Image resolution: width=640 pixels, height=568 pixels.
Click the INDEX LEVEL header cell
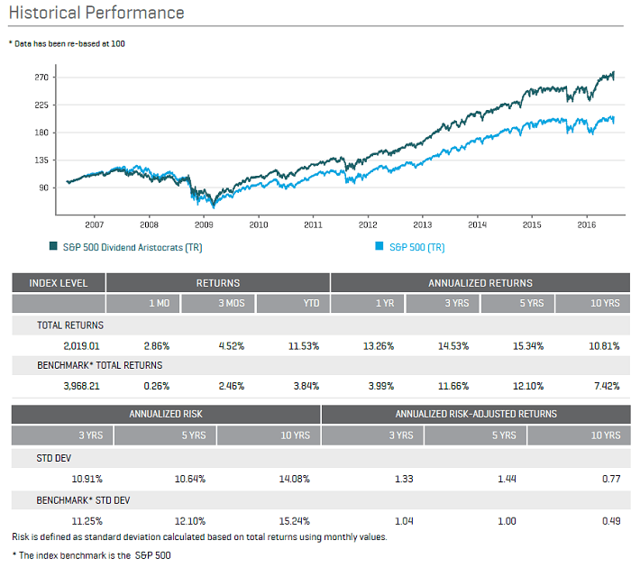(58, 283)
